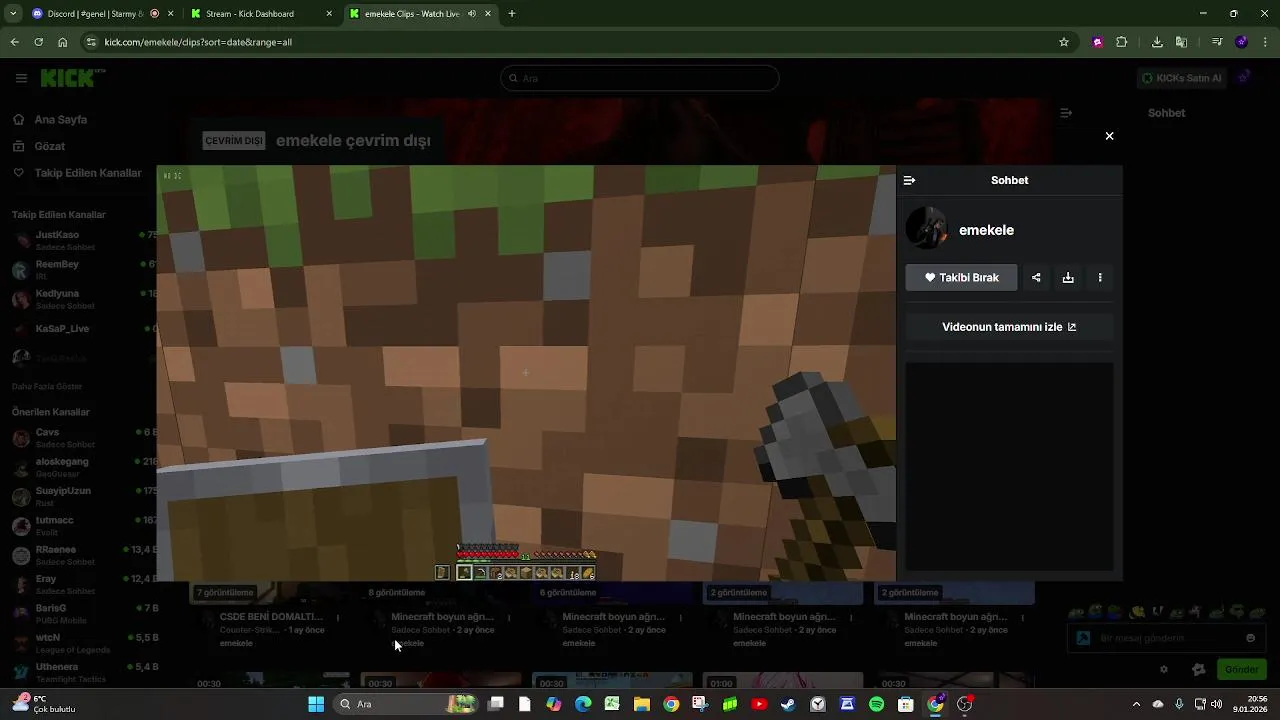Click the green Gönder send button
Screen dimensions: 1280x720
tap(1242, 669)
